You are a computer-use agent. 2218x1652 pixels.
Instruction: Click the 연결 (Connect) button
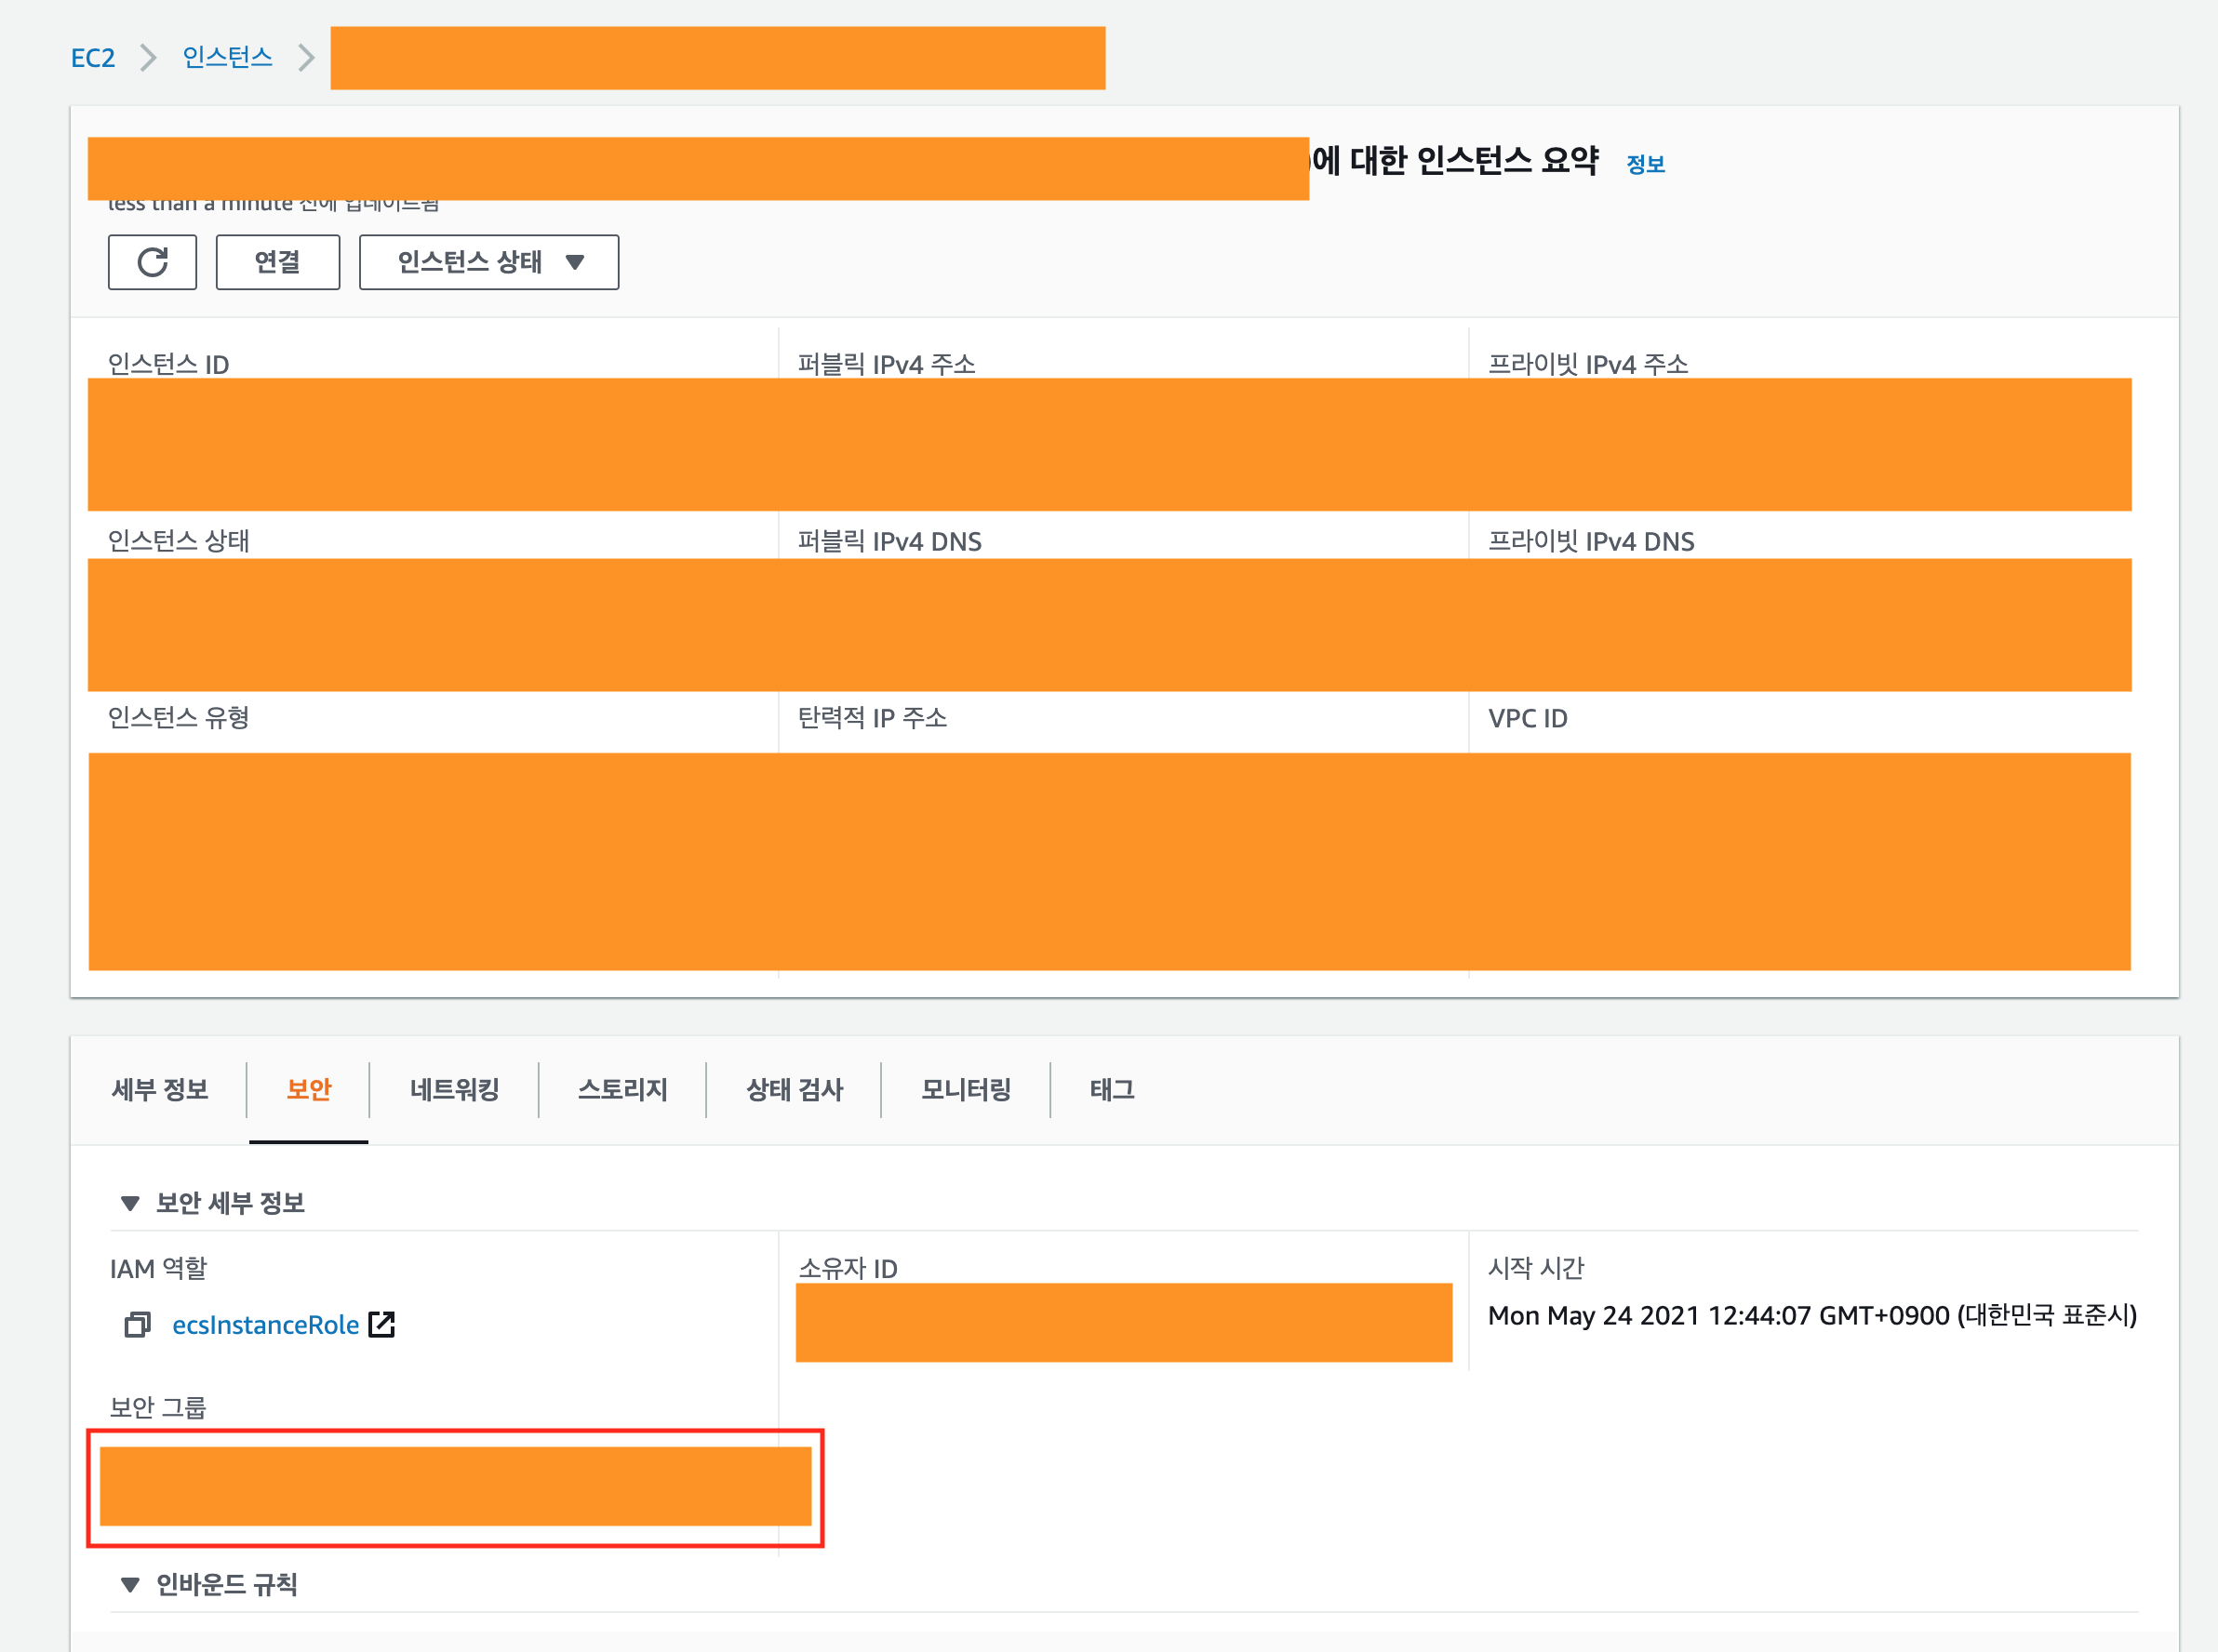tap(277, 262)
